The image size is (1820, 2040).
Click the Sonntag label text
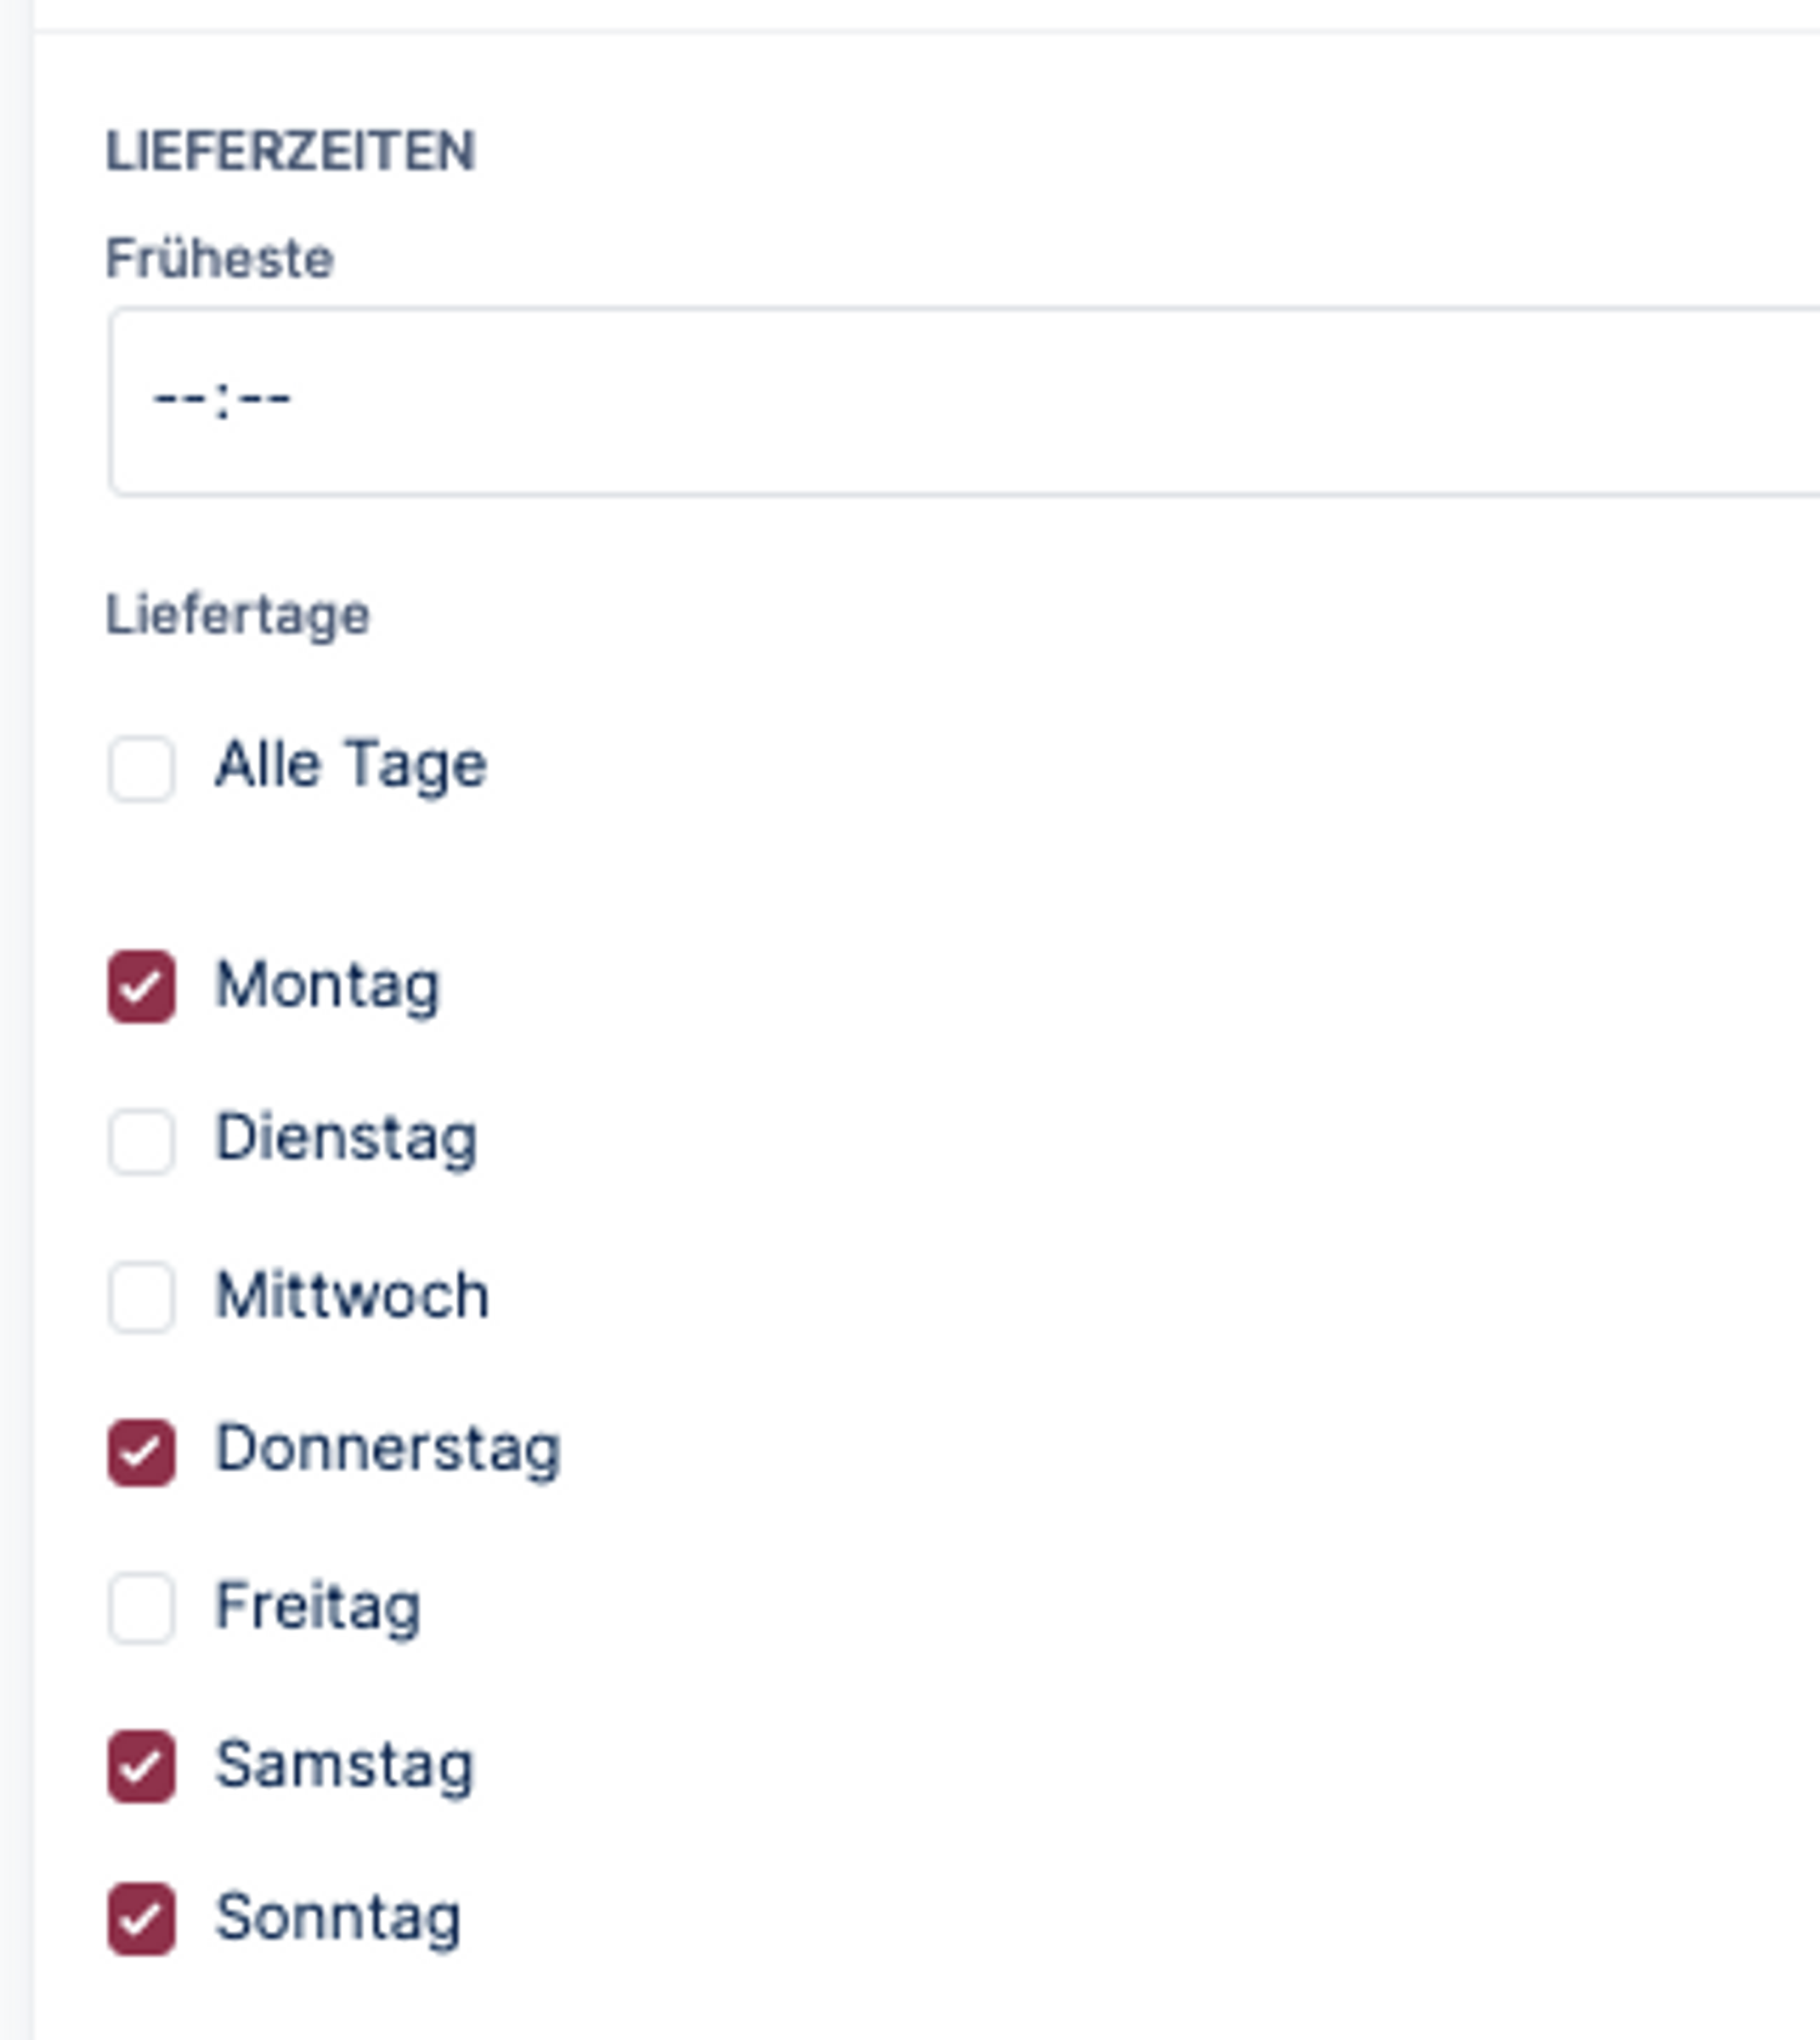[338, 1917]
